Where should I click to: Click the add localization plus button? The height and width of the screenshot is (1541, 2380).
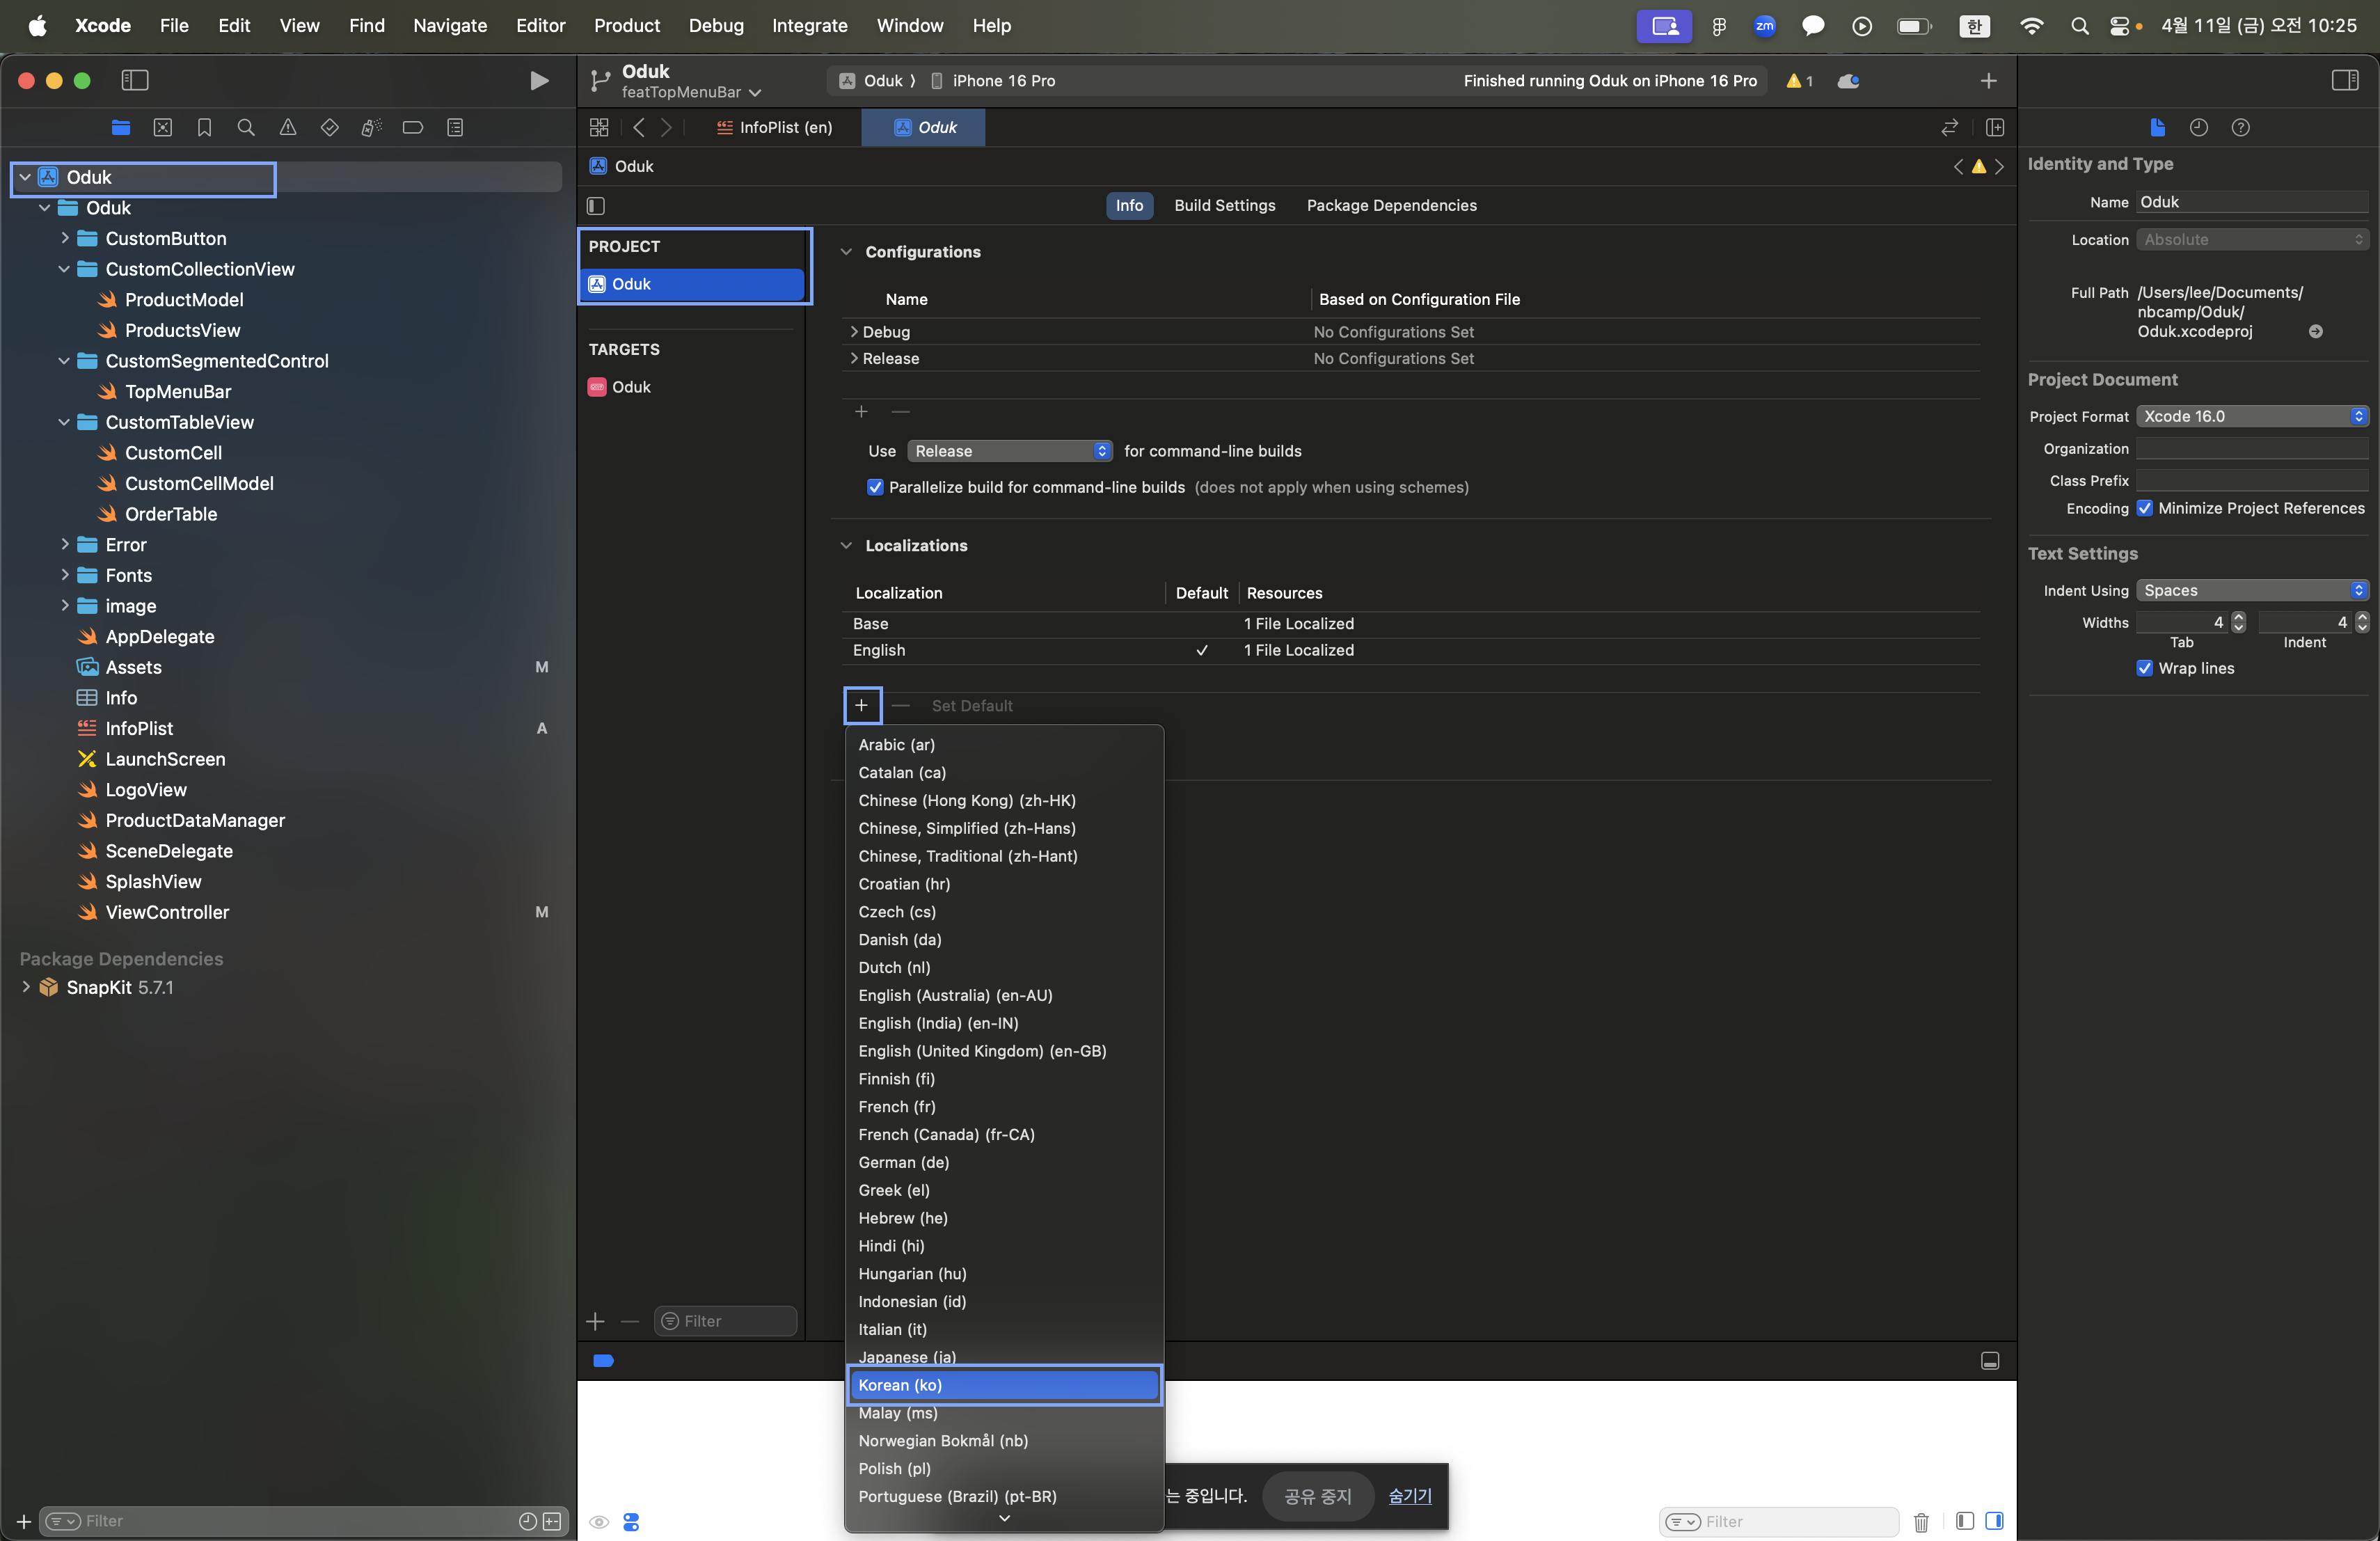point(861,705)
